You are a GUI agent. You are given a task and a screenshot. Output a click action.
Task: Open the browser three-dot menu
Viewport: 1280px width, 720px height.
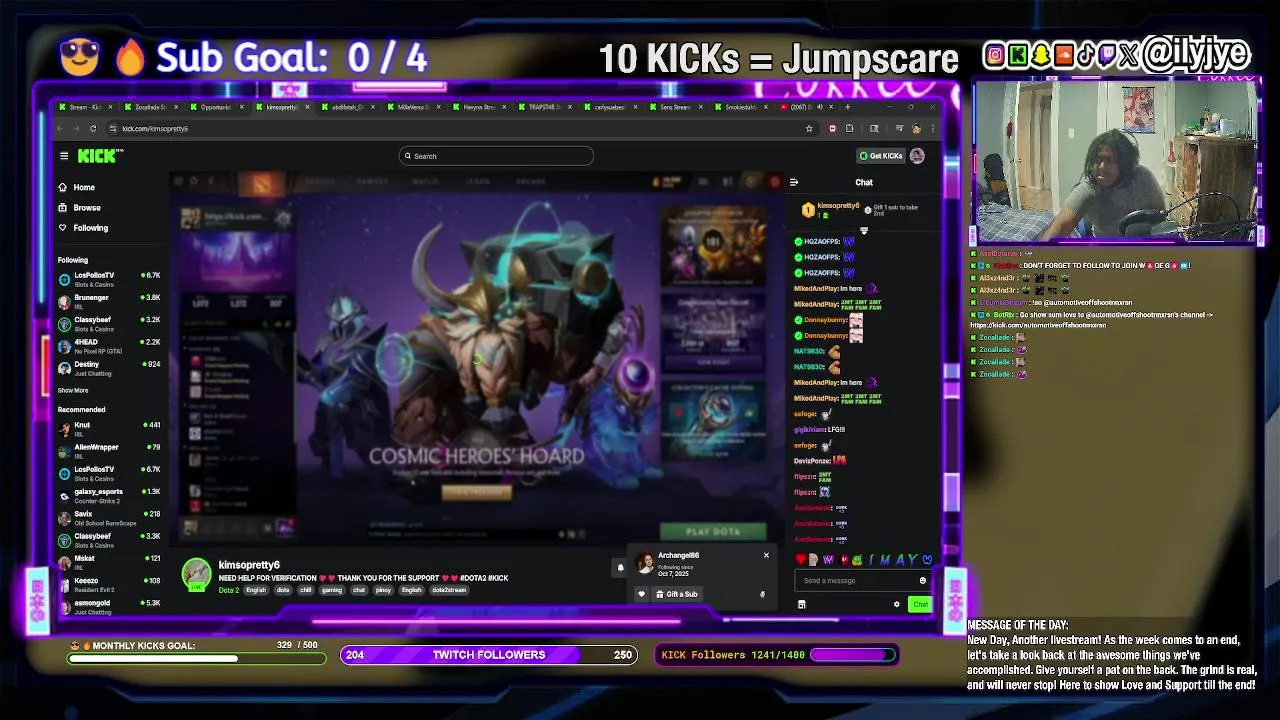pos(931,128)
